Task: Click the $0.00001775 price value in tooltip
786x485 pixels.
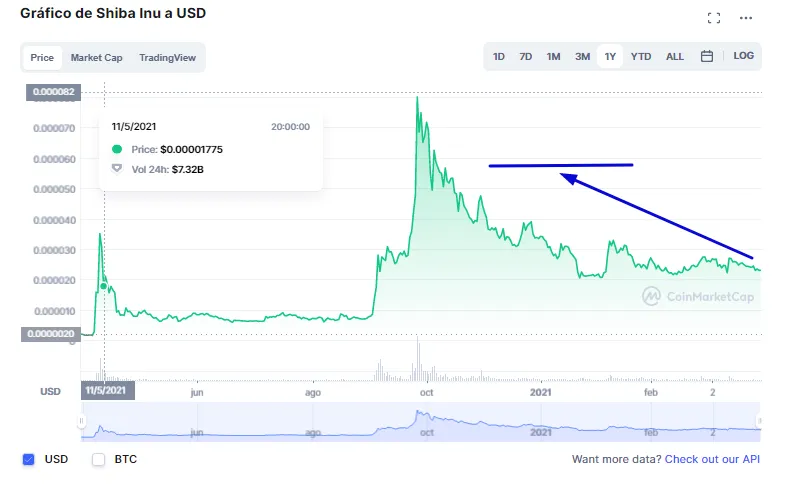Action: point(191,149)
